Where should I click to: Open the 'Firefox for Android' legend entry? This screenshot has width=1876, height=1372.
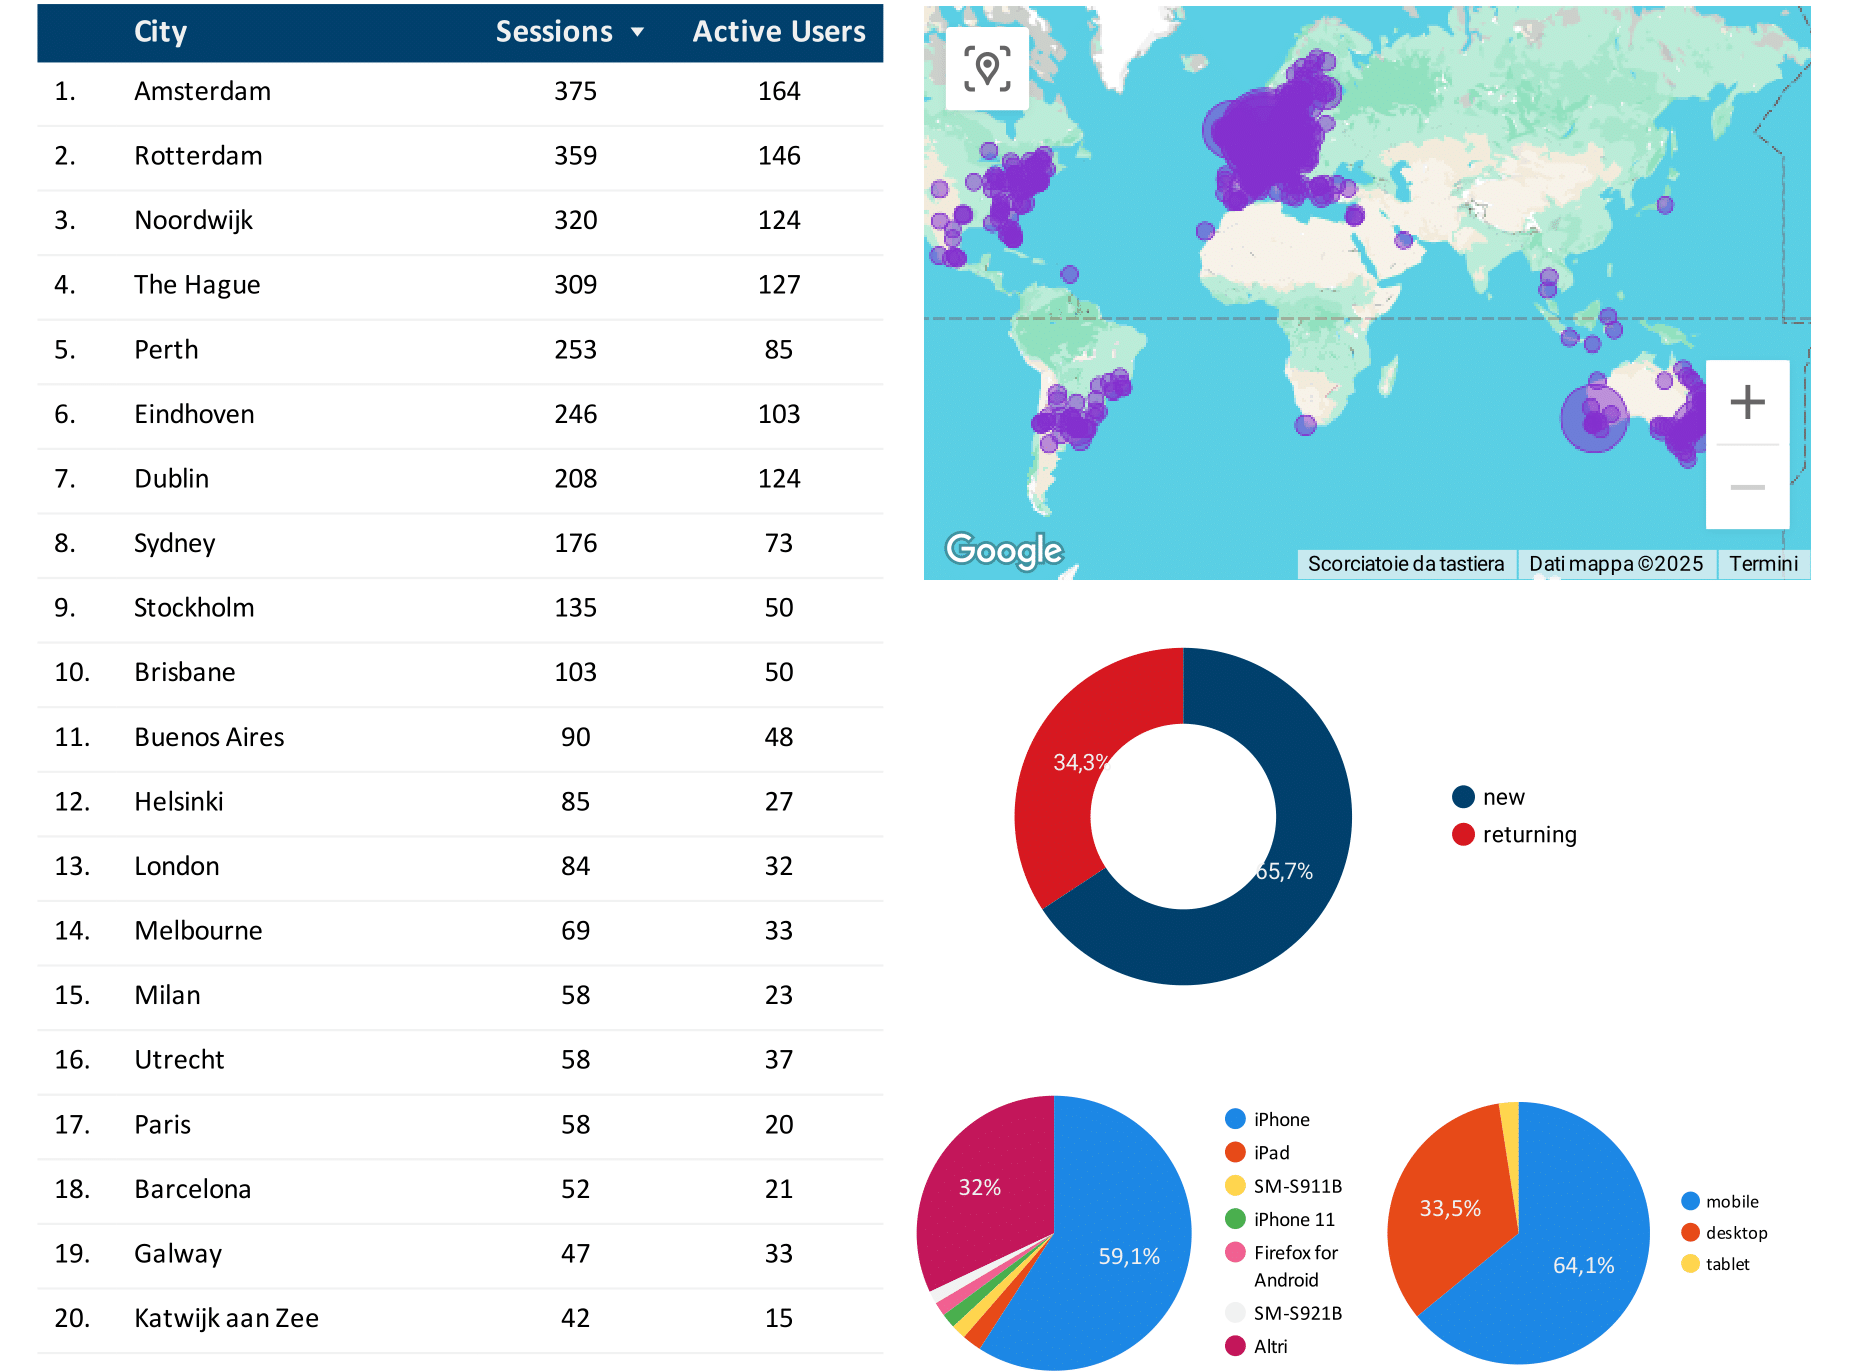[1235, 1253]
